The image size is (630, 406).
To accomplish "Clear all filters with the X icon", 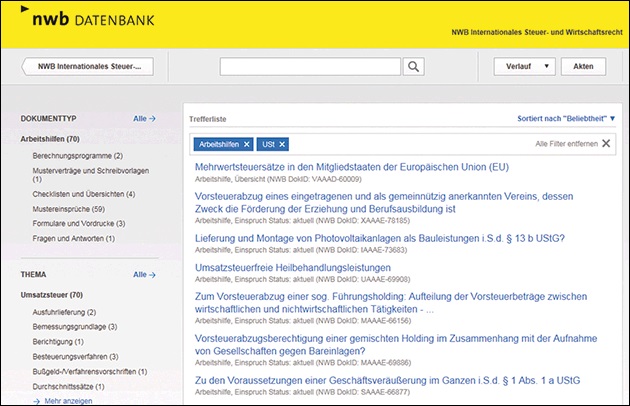I will point(605,144).
